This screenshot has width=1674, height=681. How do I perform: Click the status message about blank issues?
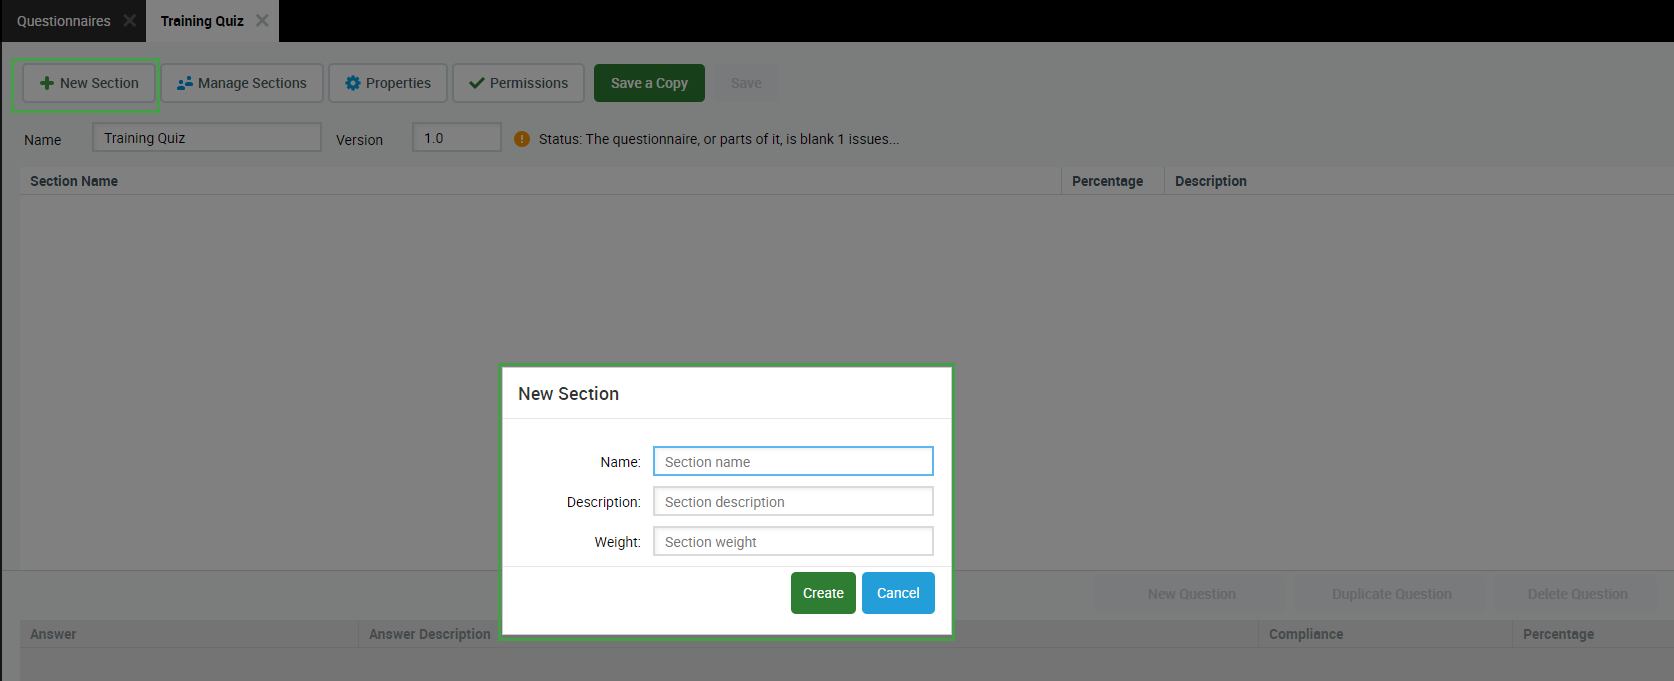click(x=718, y=139)
